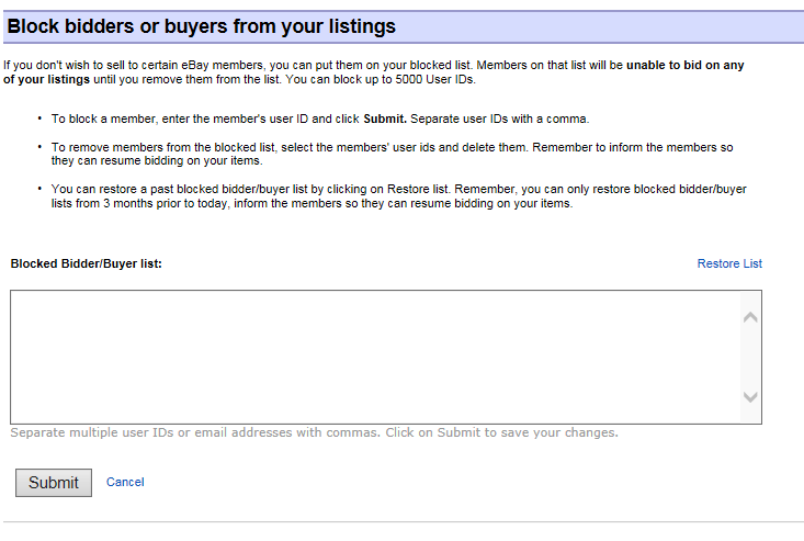Click the text area's scroll down arrow

(751, 397)
